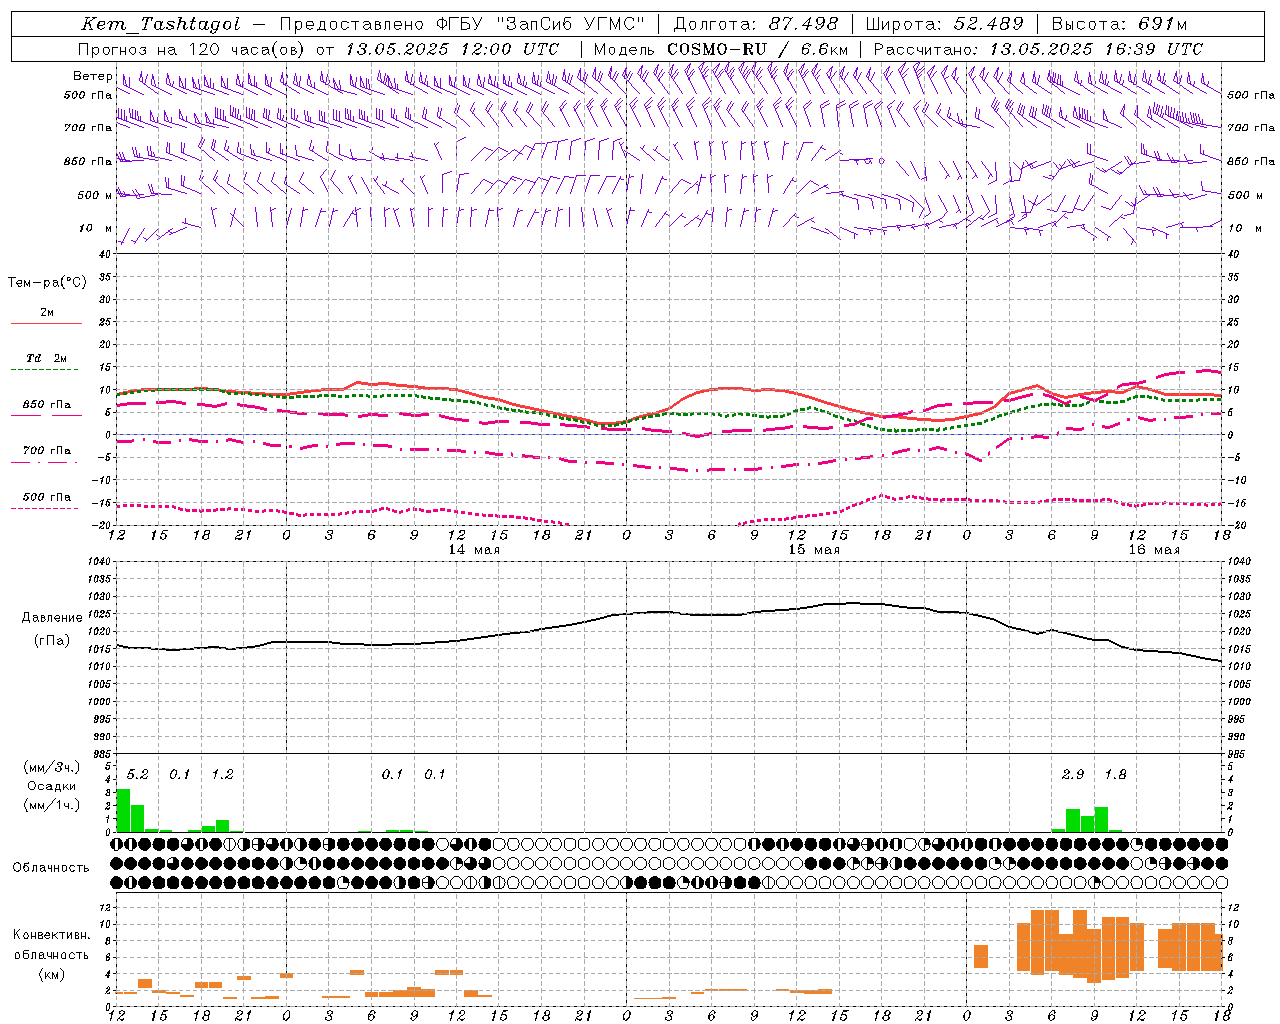Click the Долгота: 87.498 value
Image resolution: width=1280 pixels, height=1024 pixels.
click(757, 24)
